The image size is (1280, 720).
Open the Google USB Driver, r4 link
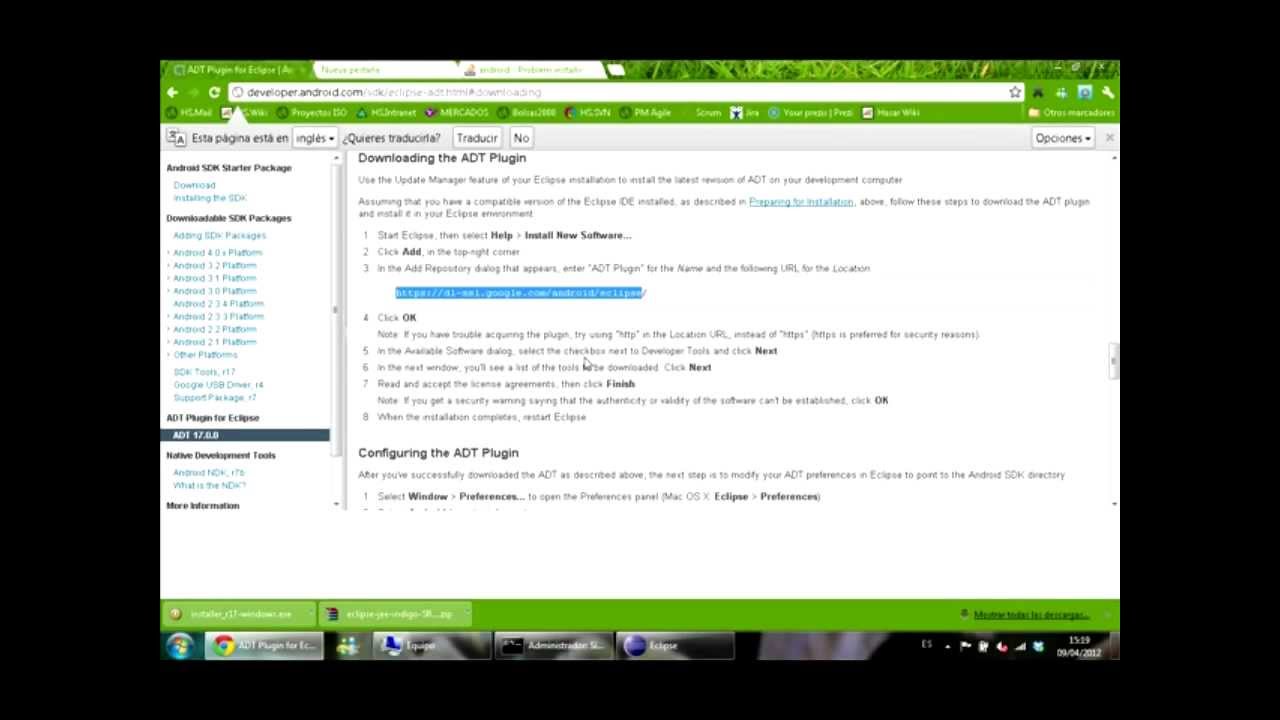(x=218, y=385)
